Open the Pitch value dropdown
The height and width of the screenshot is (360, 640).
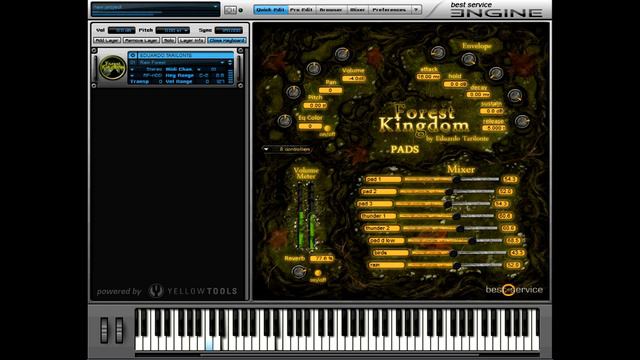click(x=186, y=31)
